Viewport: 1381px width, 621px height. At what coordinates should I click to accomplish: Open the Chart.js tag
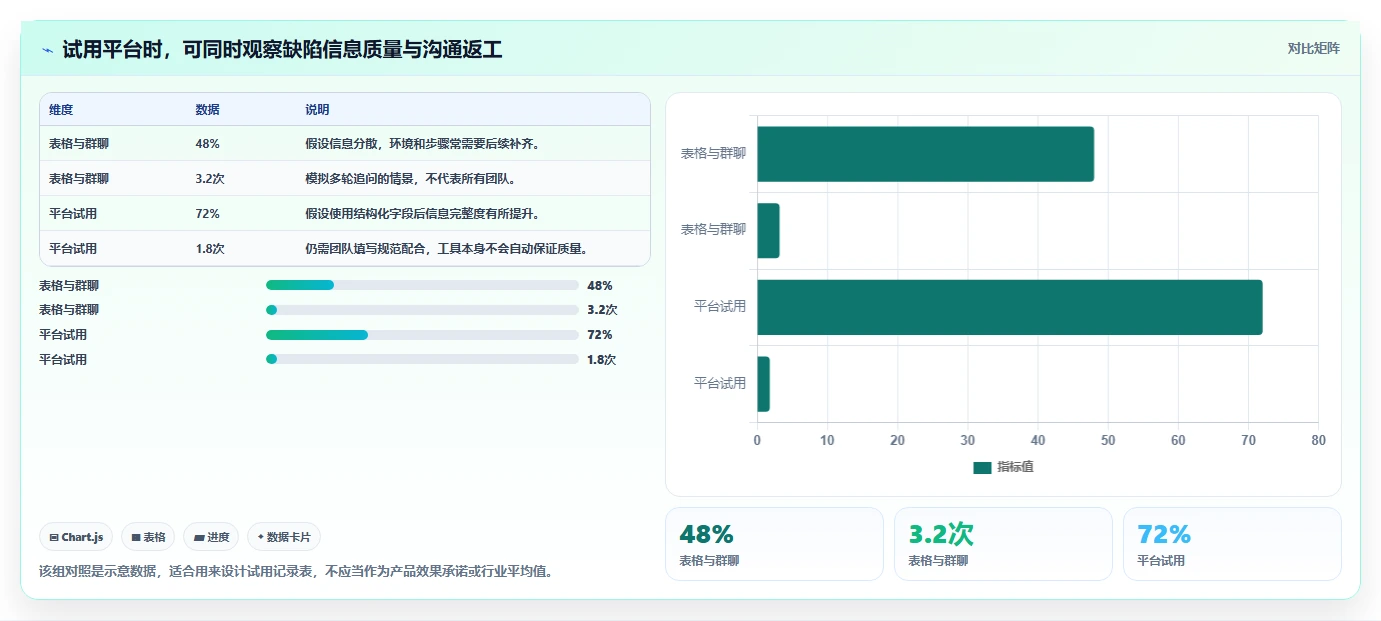76,537
